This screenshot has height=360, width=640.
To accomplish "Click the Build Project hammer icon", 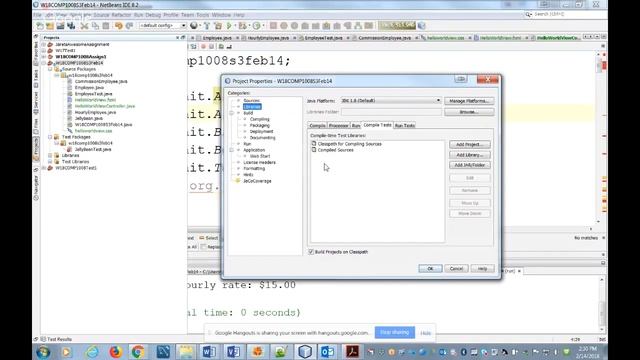I will click(207, 26).
